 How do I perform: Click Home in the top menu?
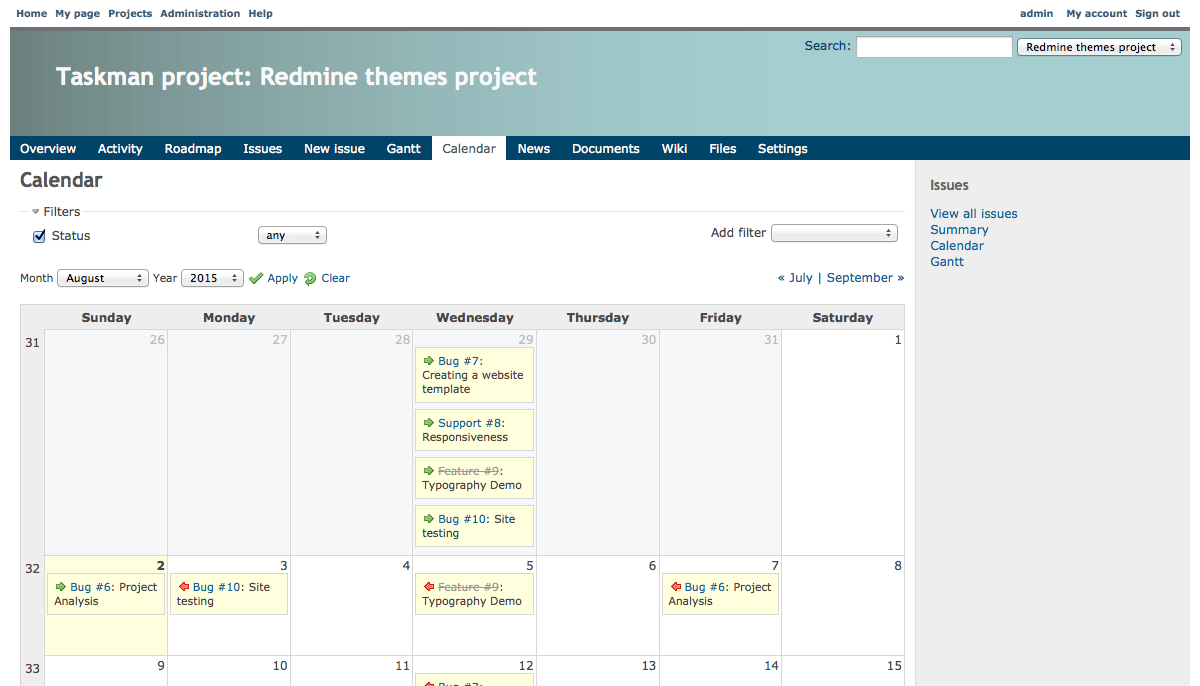click(32, 13)
